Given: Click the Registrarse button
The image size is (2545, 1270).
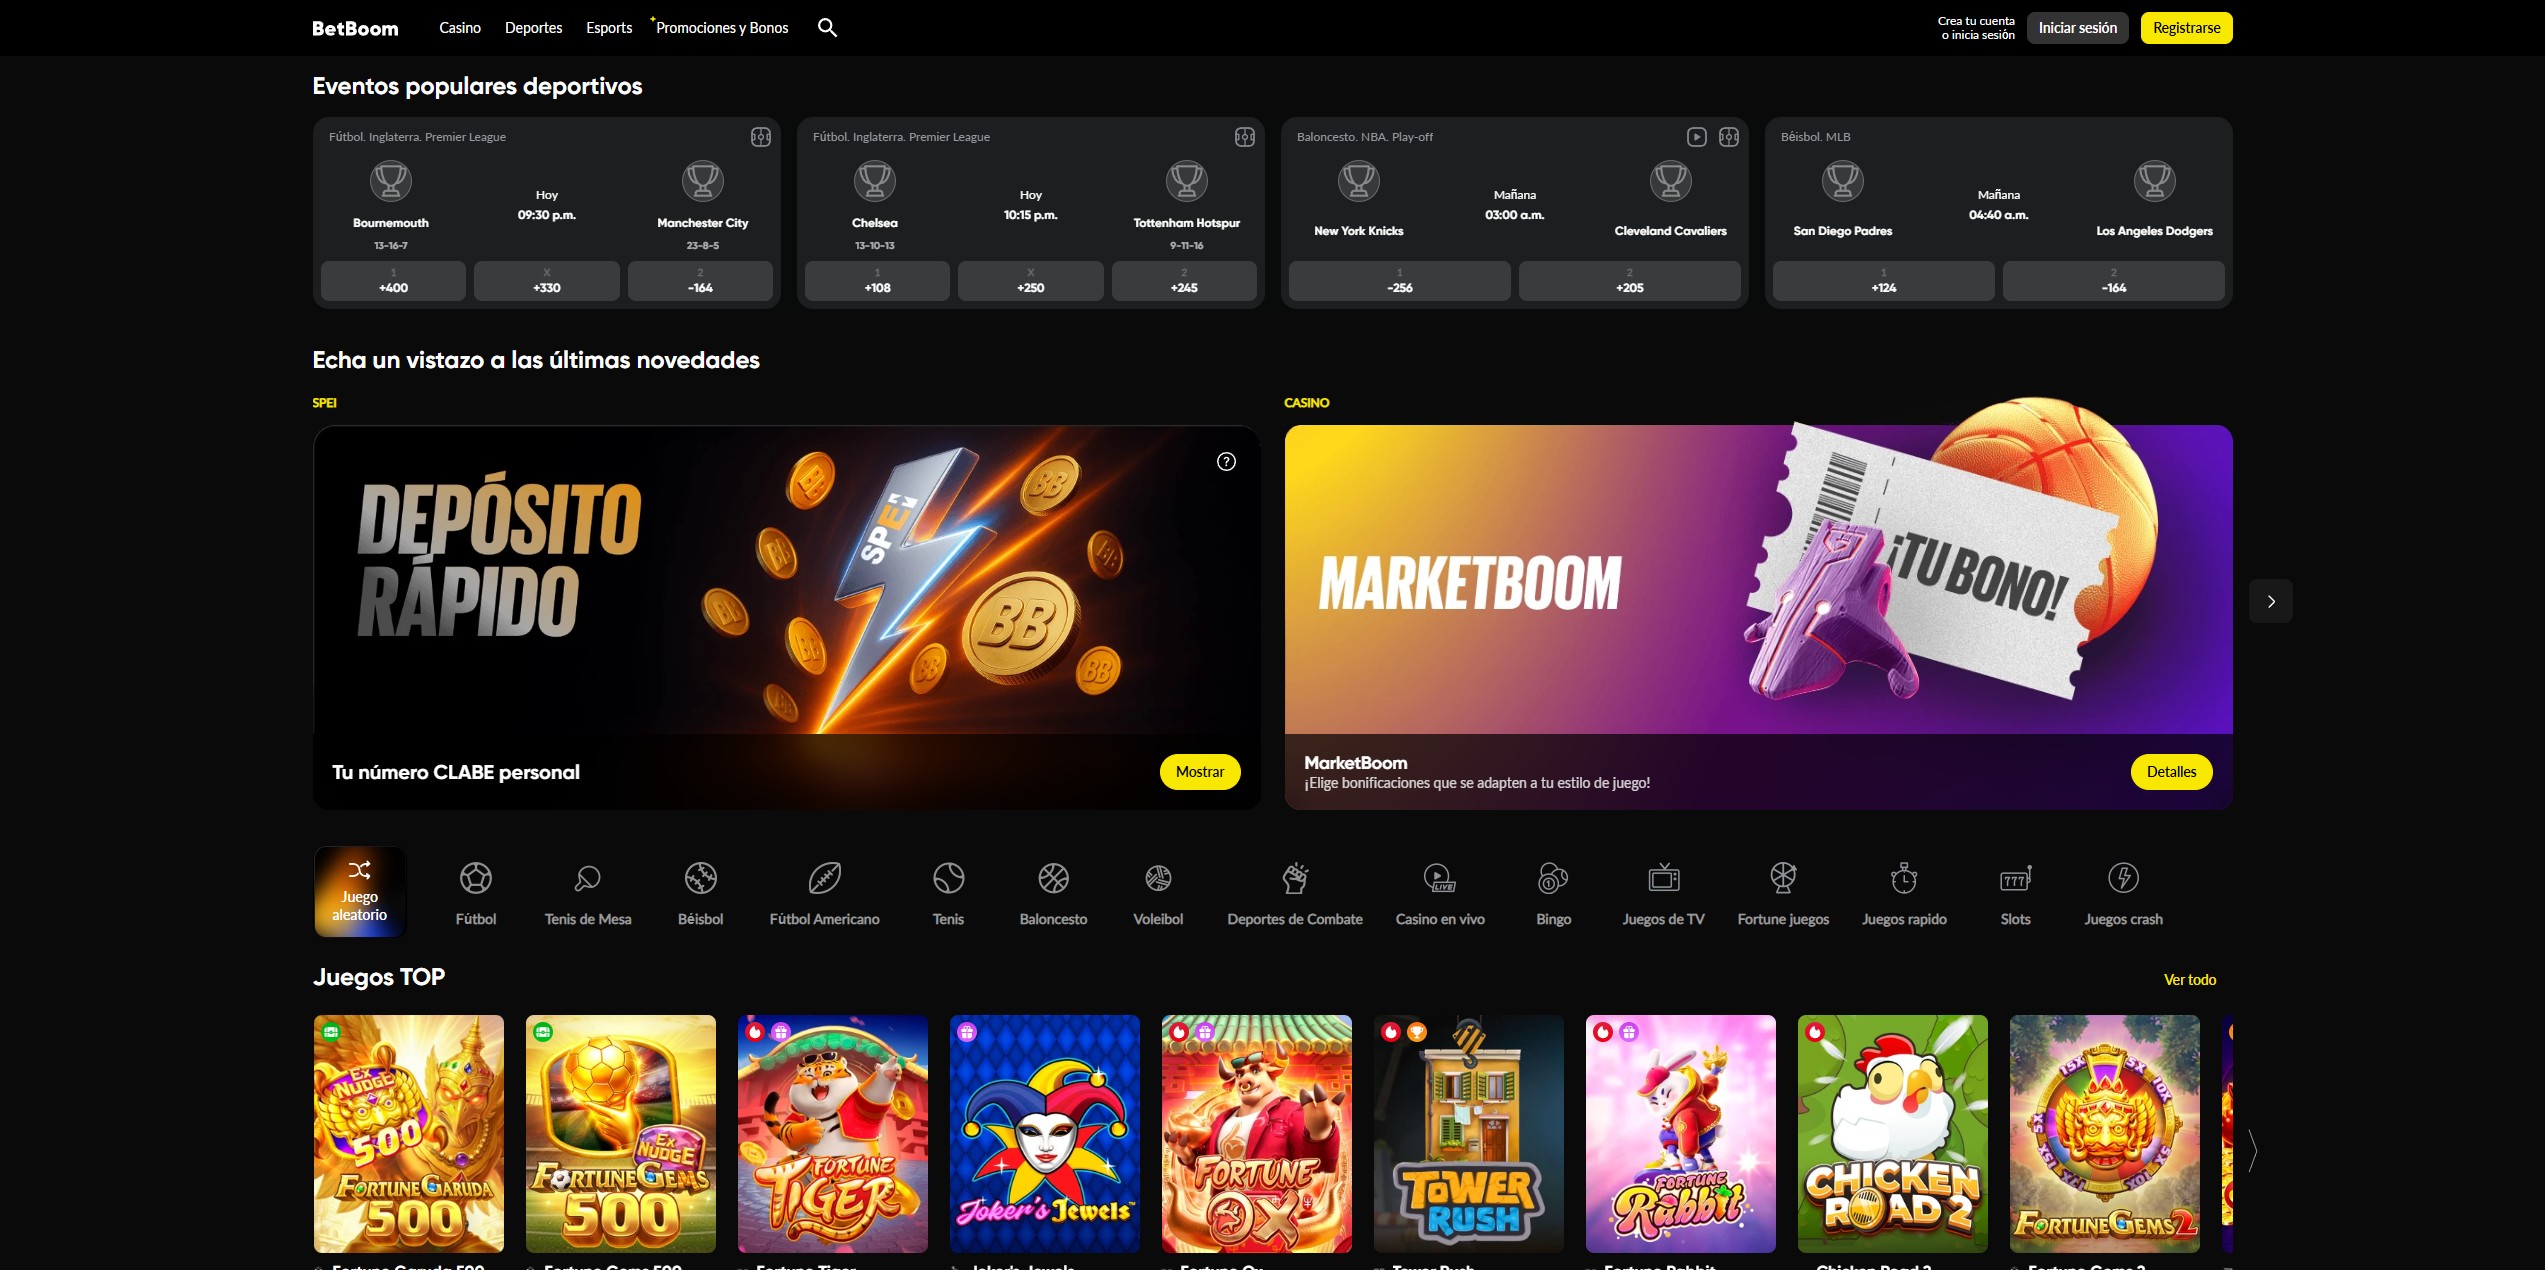Looking at the screenshot, I should coord(2186,28).
